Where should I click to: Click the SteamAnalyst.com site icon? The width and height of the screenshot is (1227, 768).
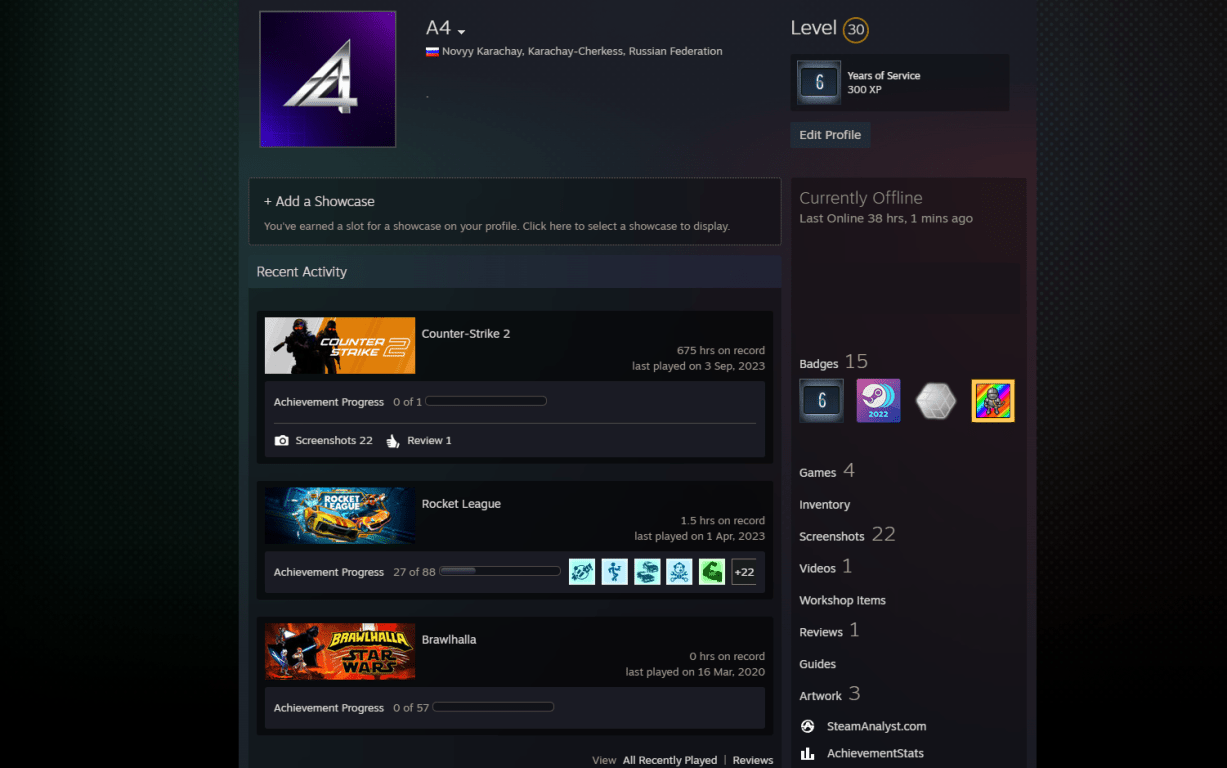pyautogui.click(x=807, y=726)
